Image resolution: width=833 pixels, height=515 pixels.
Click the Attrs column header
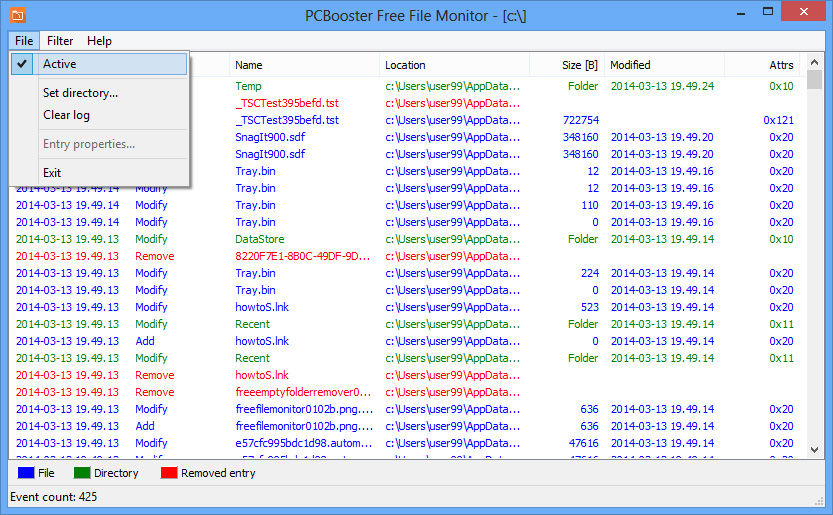pyautogui.click(x=764, y=65)
